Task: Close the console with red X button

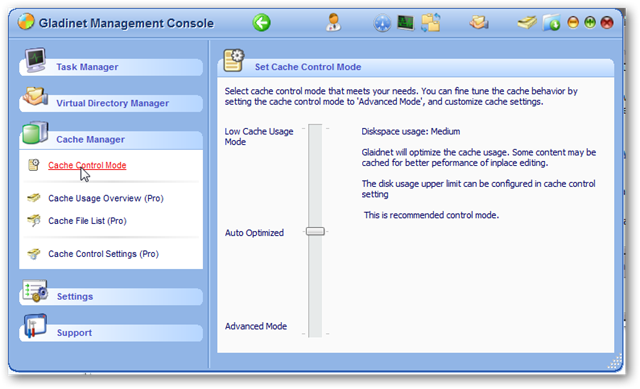Action: [x=607, y=22]
